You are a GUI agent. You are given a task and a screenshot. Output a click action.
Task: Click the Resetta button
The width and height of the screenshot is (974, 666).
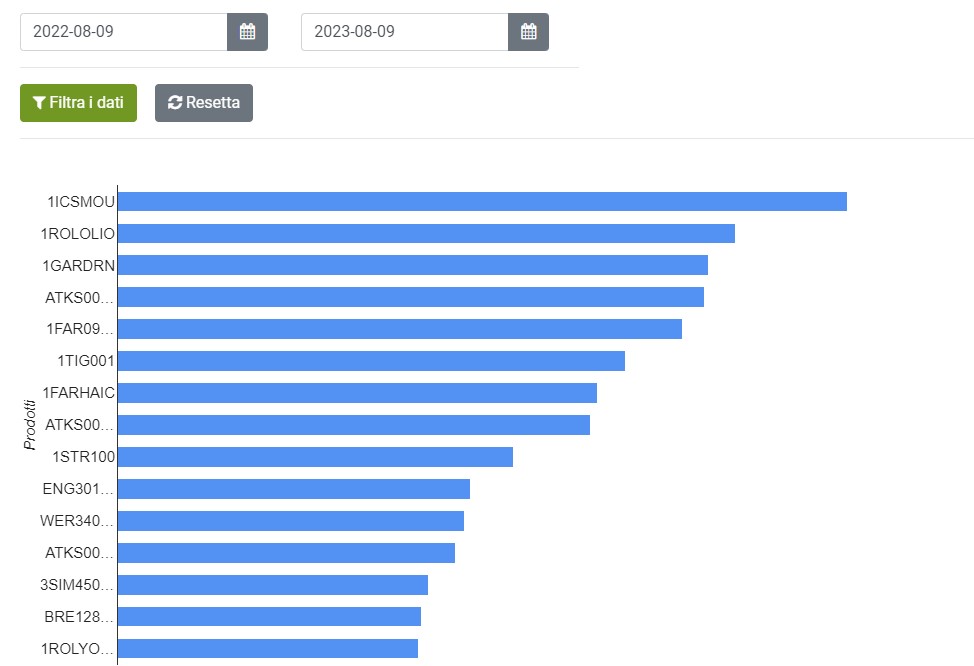[x=204, y=101]
